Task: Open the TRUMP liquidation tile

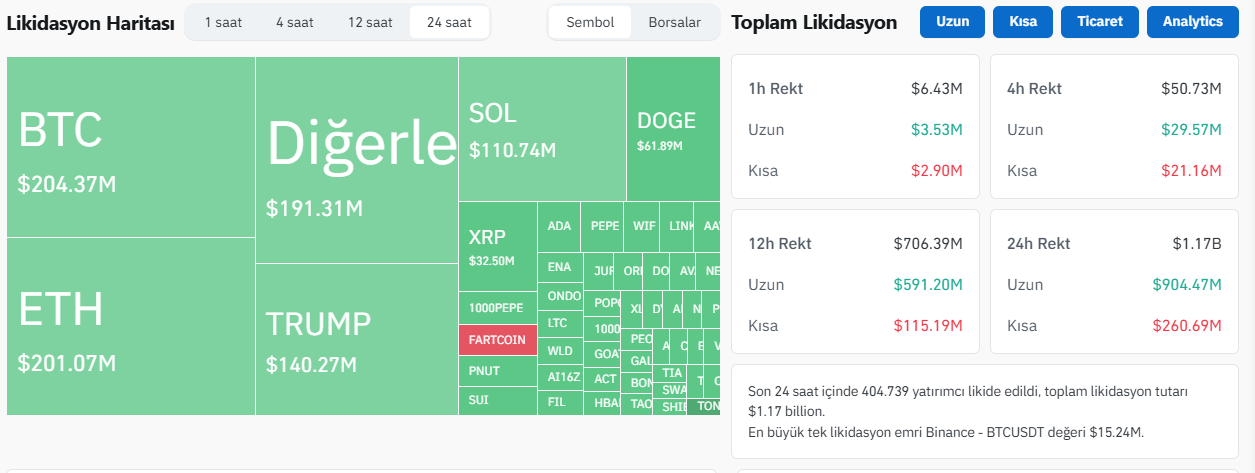Action: point(356,339)
